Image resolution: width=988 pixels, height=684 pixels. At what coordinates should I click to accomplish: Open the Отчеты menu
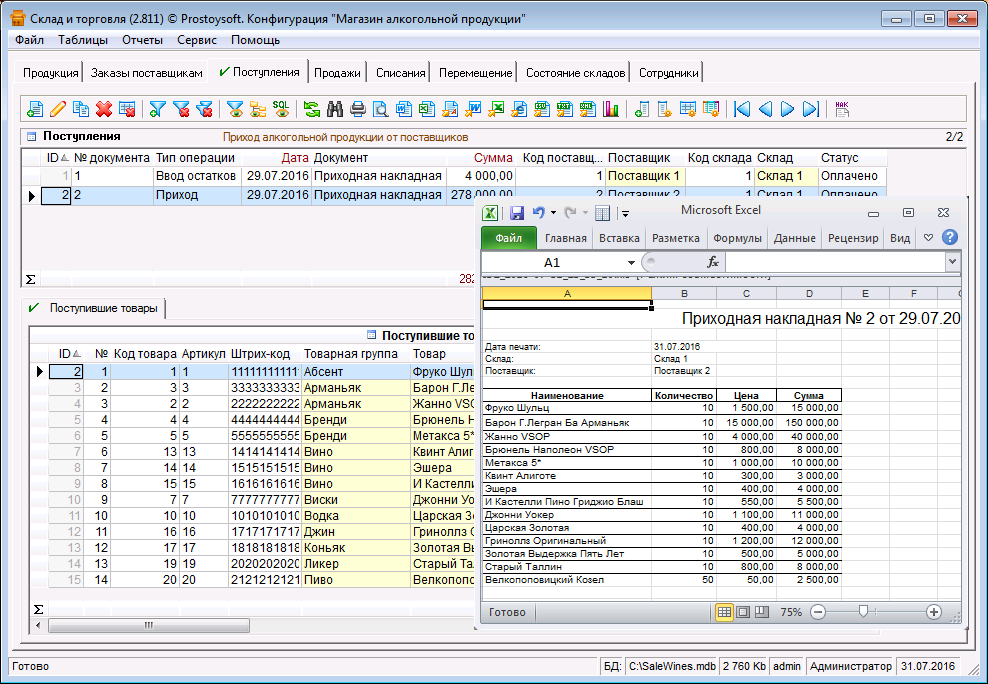[x=142, y=40]
